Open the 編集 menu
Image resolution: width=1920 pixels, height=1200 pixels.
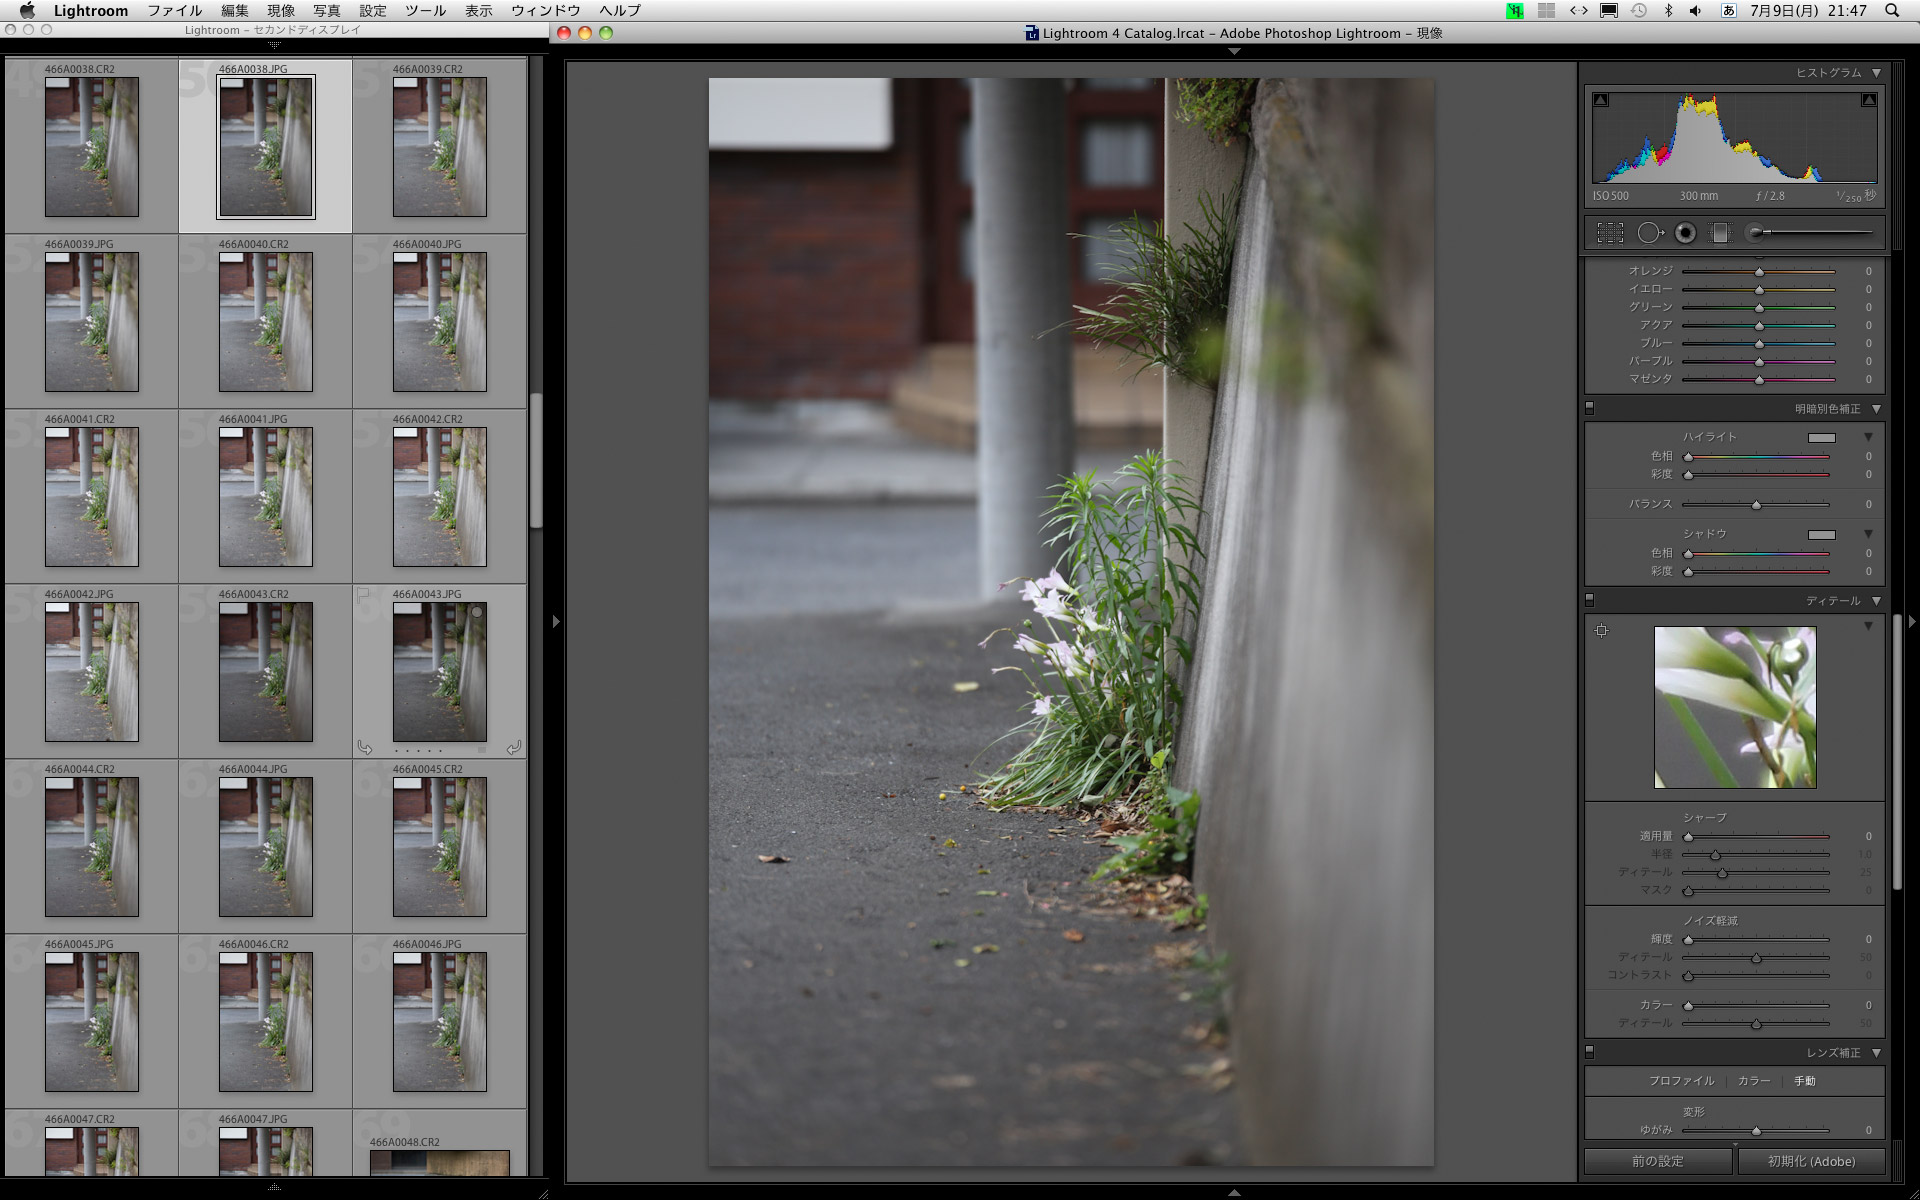pos(235,11)
